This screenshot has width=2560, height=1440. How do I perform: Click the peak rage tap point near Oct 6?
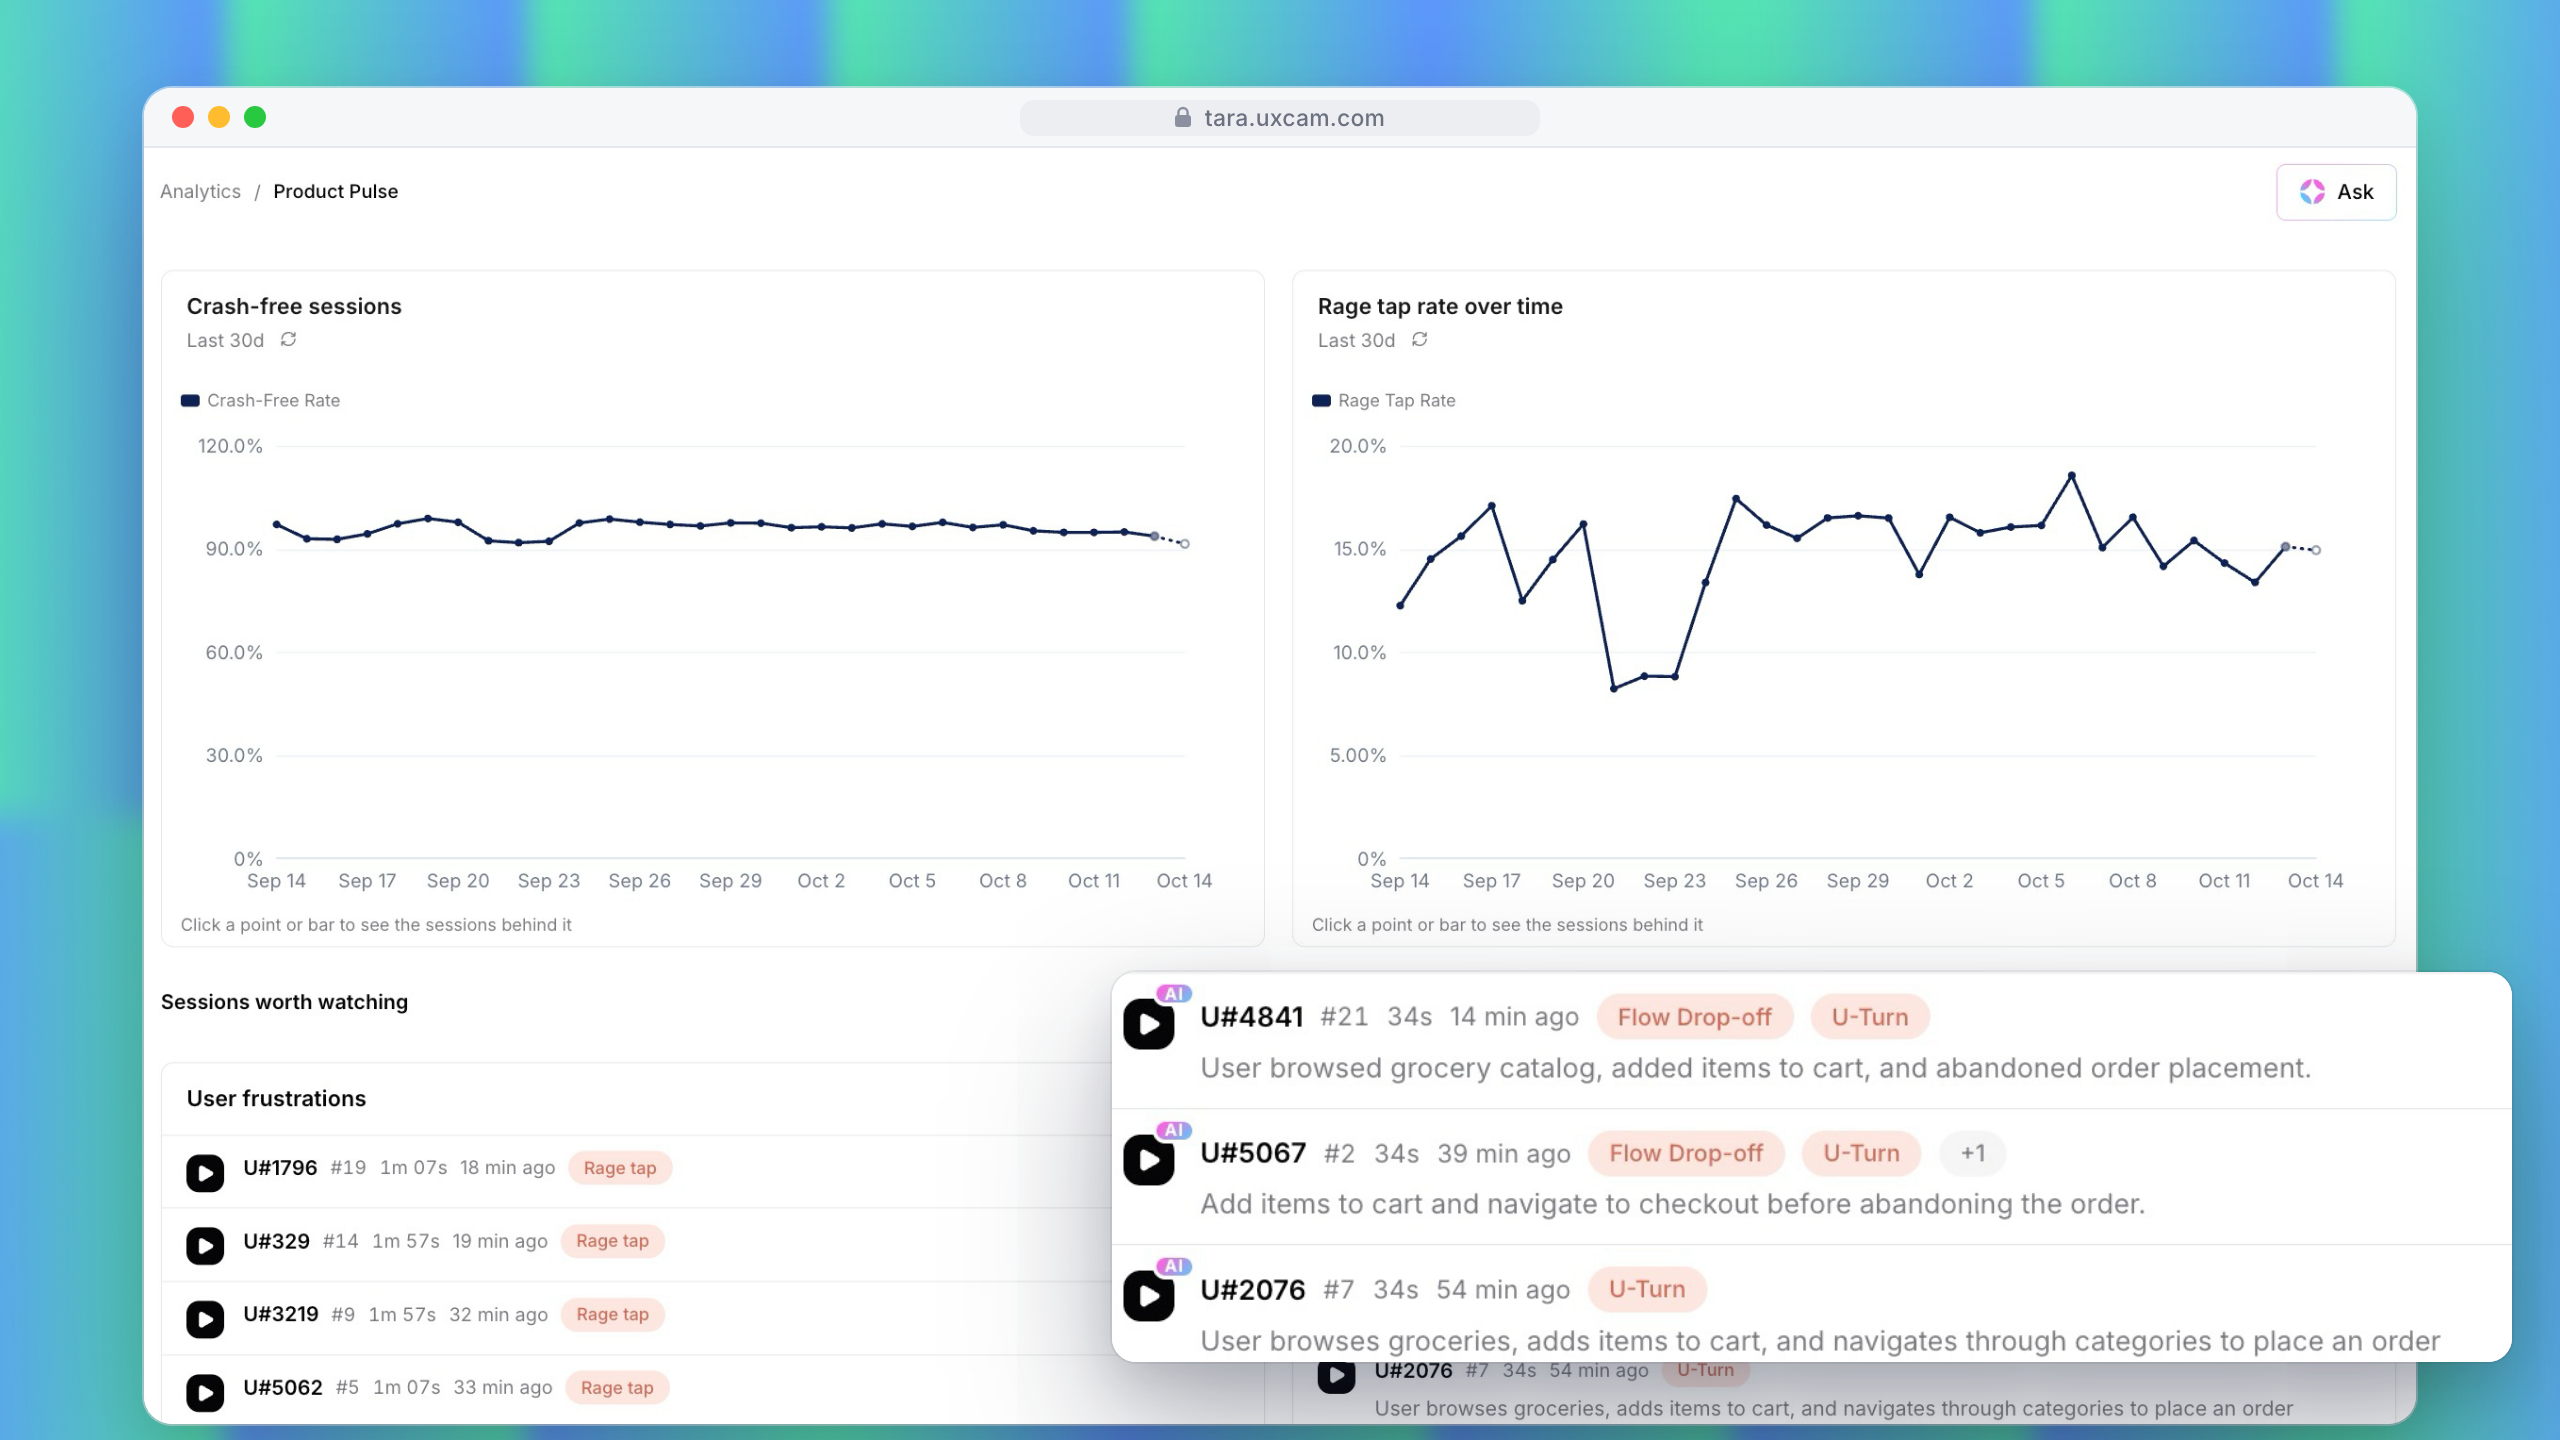coord(2071,475)
